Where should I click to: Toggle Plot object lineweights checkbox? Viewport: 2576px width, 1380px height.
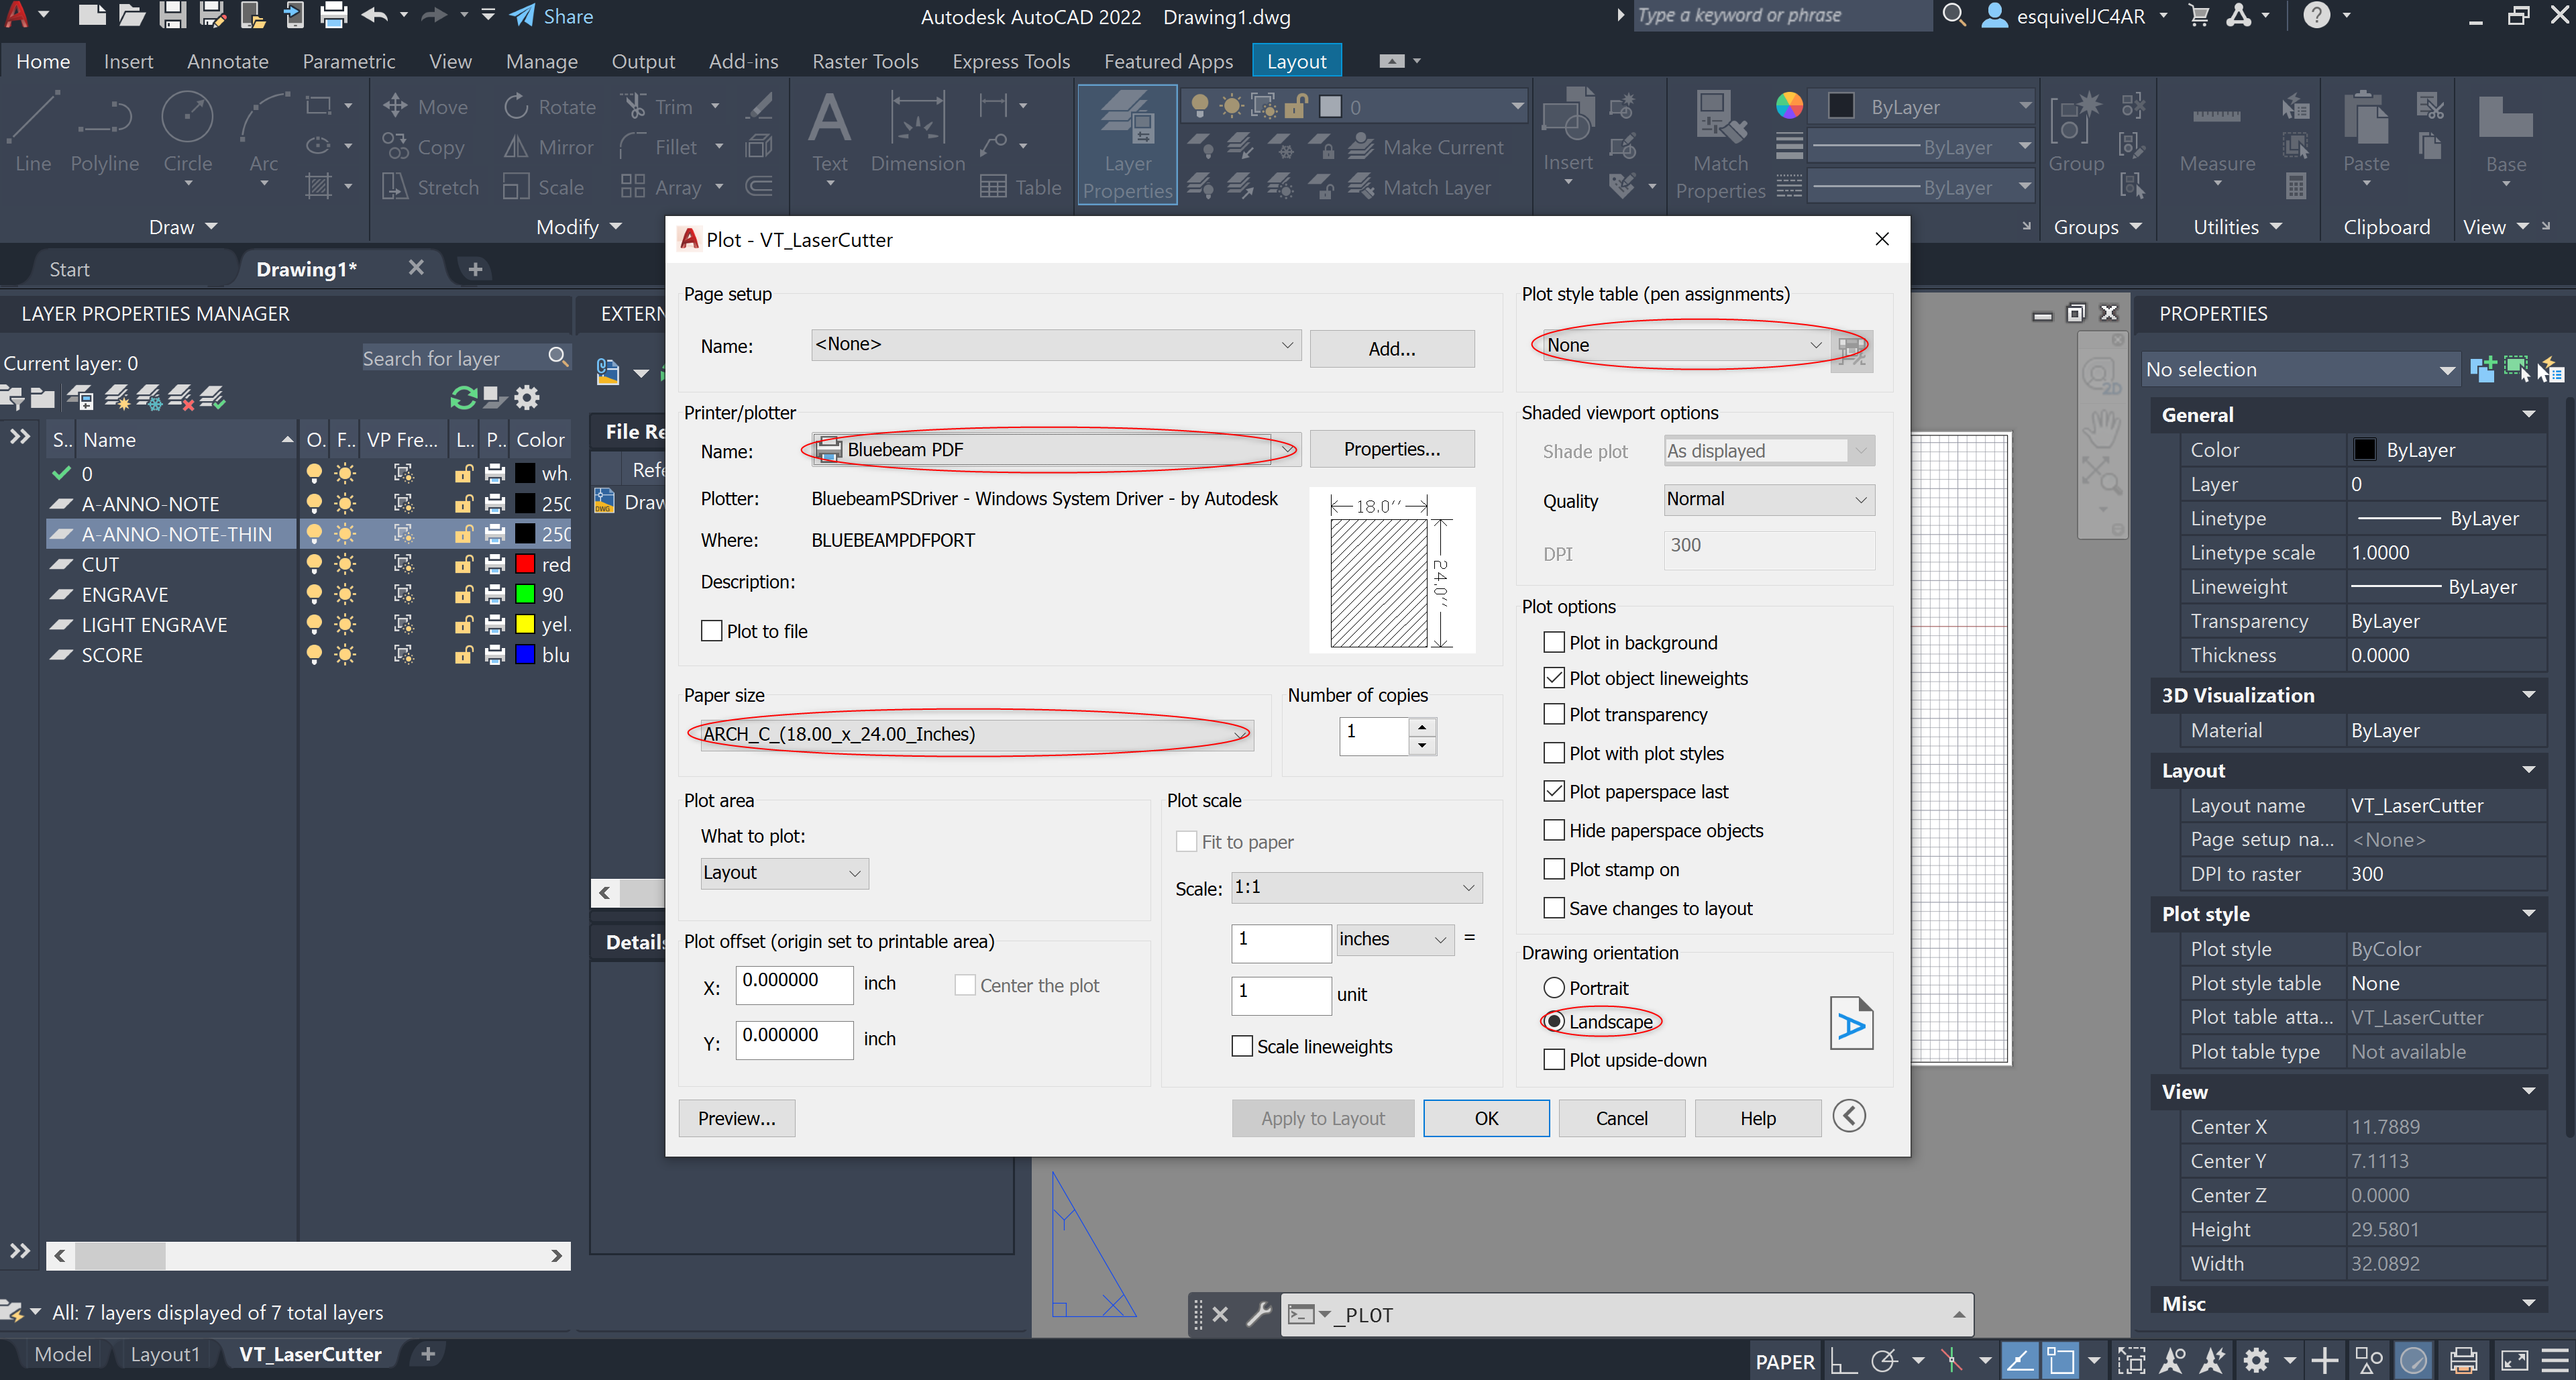1553,678
